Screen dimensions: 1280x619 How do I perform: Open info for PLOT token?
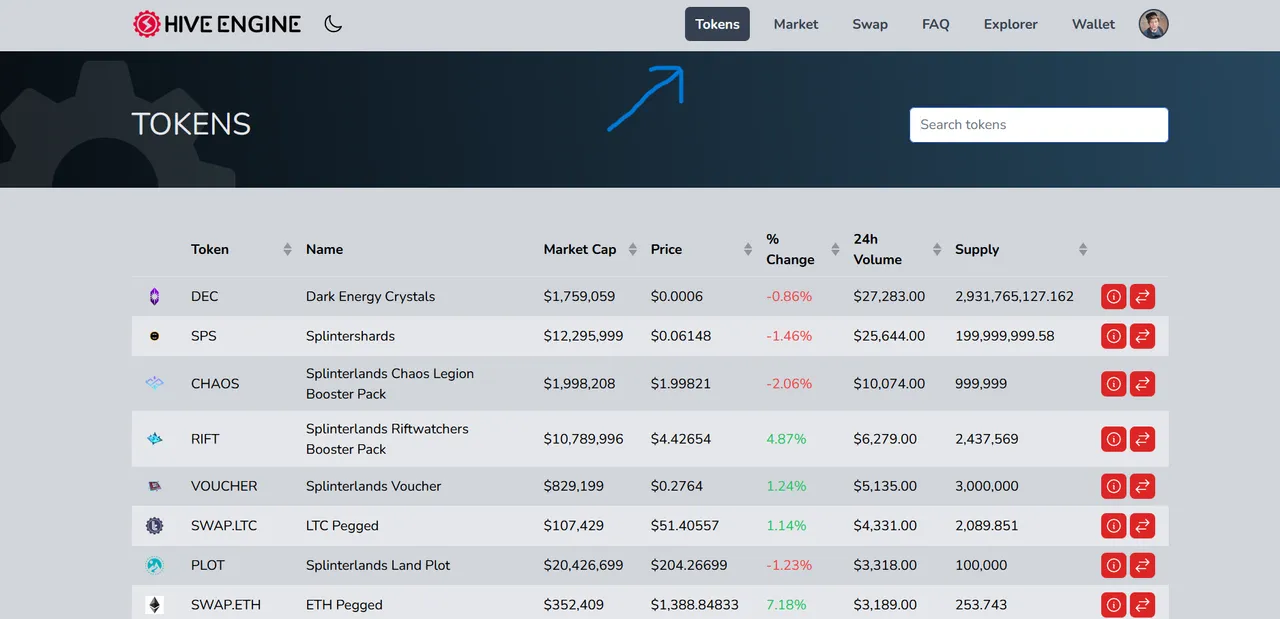click(x=1113, y=565)
